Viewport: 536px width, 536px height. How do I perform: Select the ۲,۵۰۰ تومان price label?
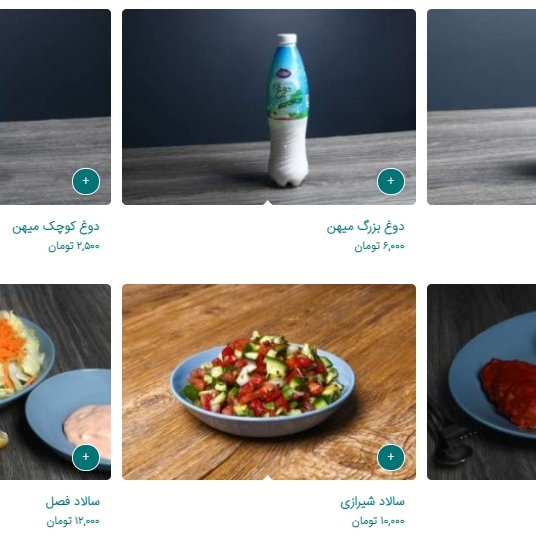point(73,246)
